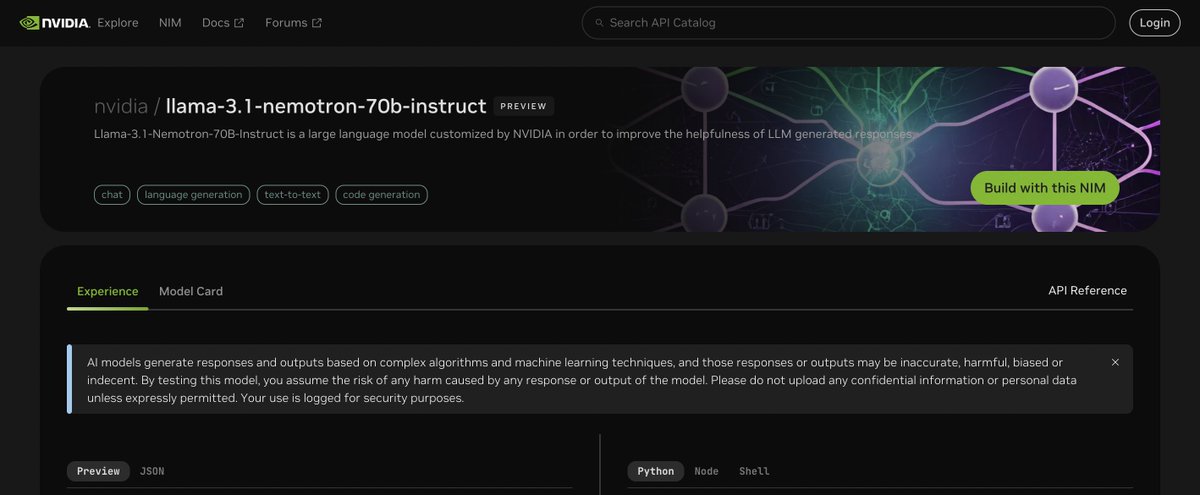Click the code generation tag
Image resolution: width=1200 pixels, height=495 pixels.
(x=381, y=195)
